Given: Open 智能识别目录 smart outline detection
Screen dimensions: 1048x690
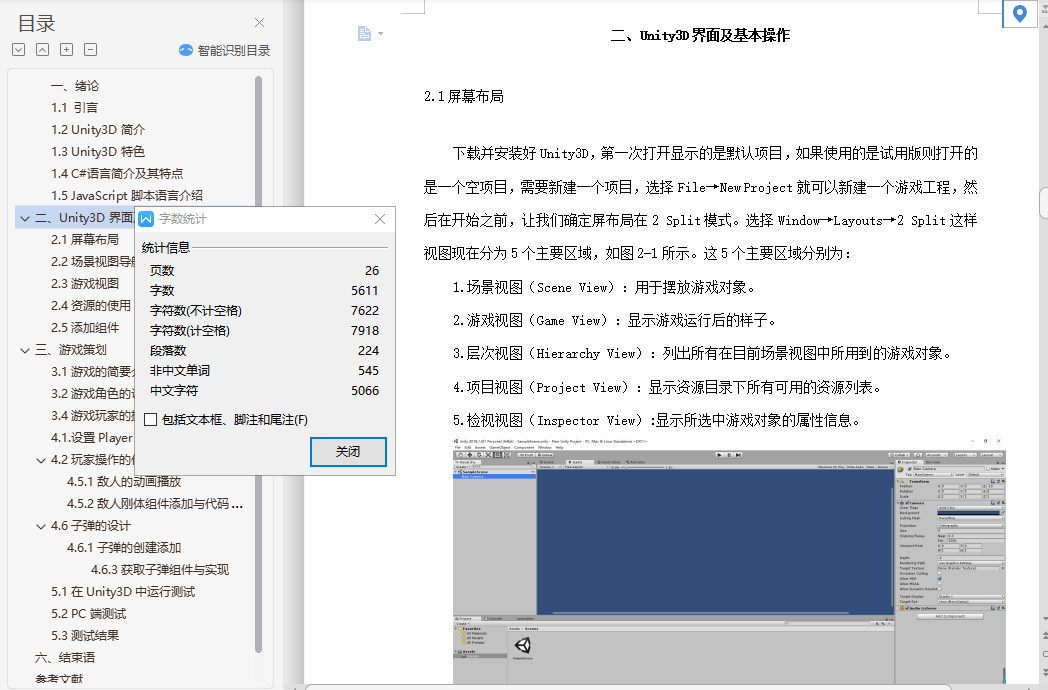Looking at the screenshot, I should pyautogui.click(x=225, y=50).
